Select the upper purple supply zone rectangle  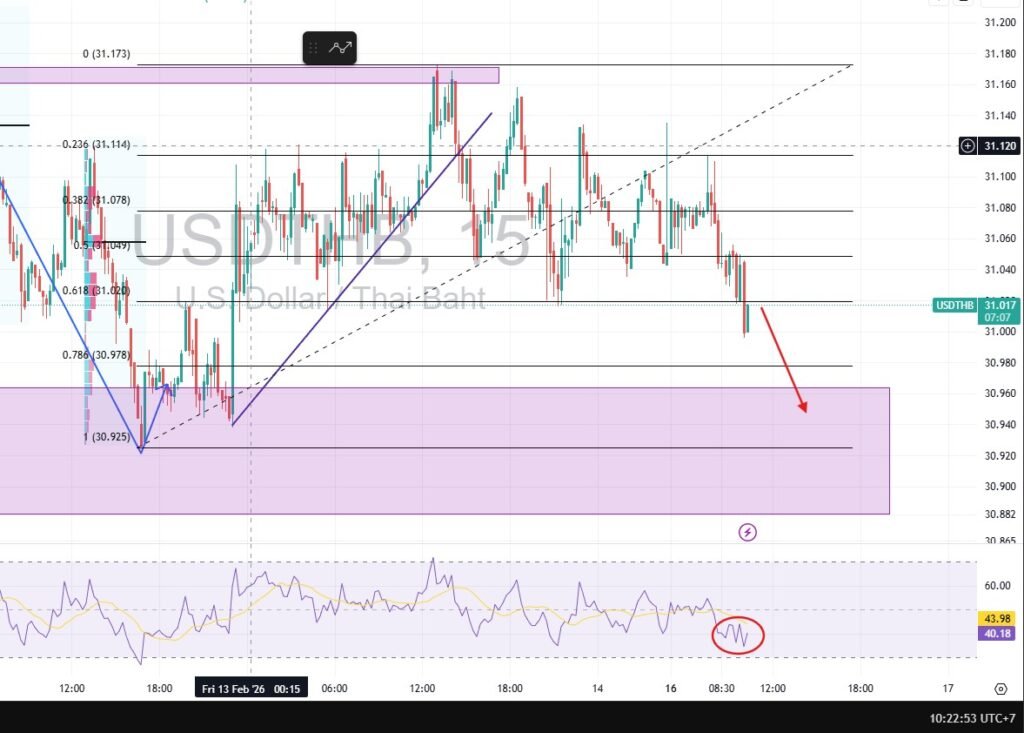tap(250, 75)
